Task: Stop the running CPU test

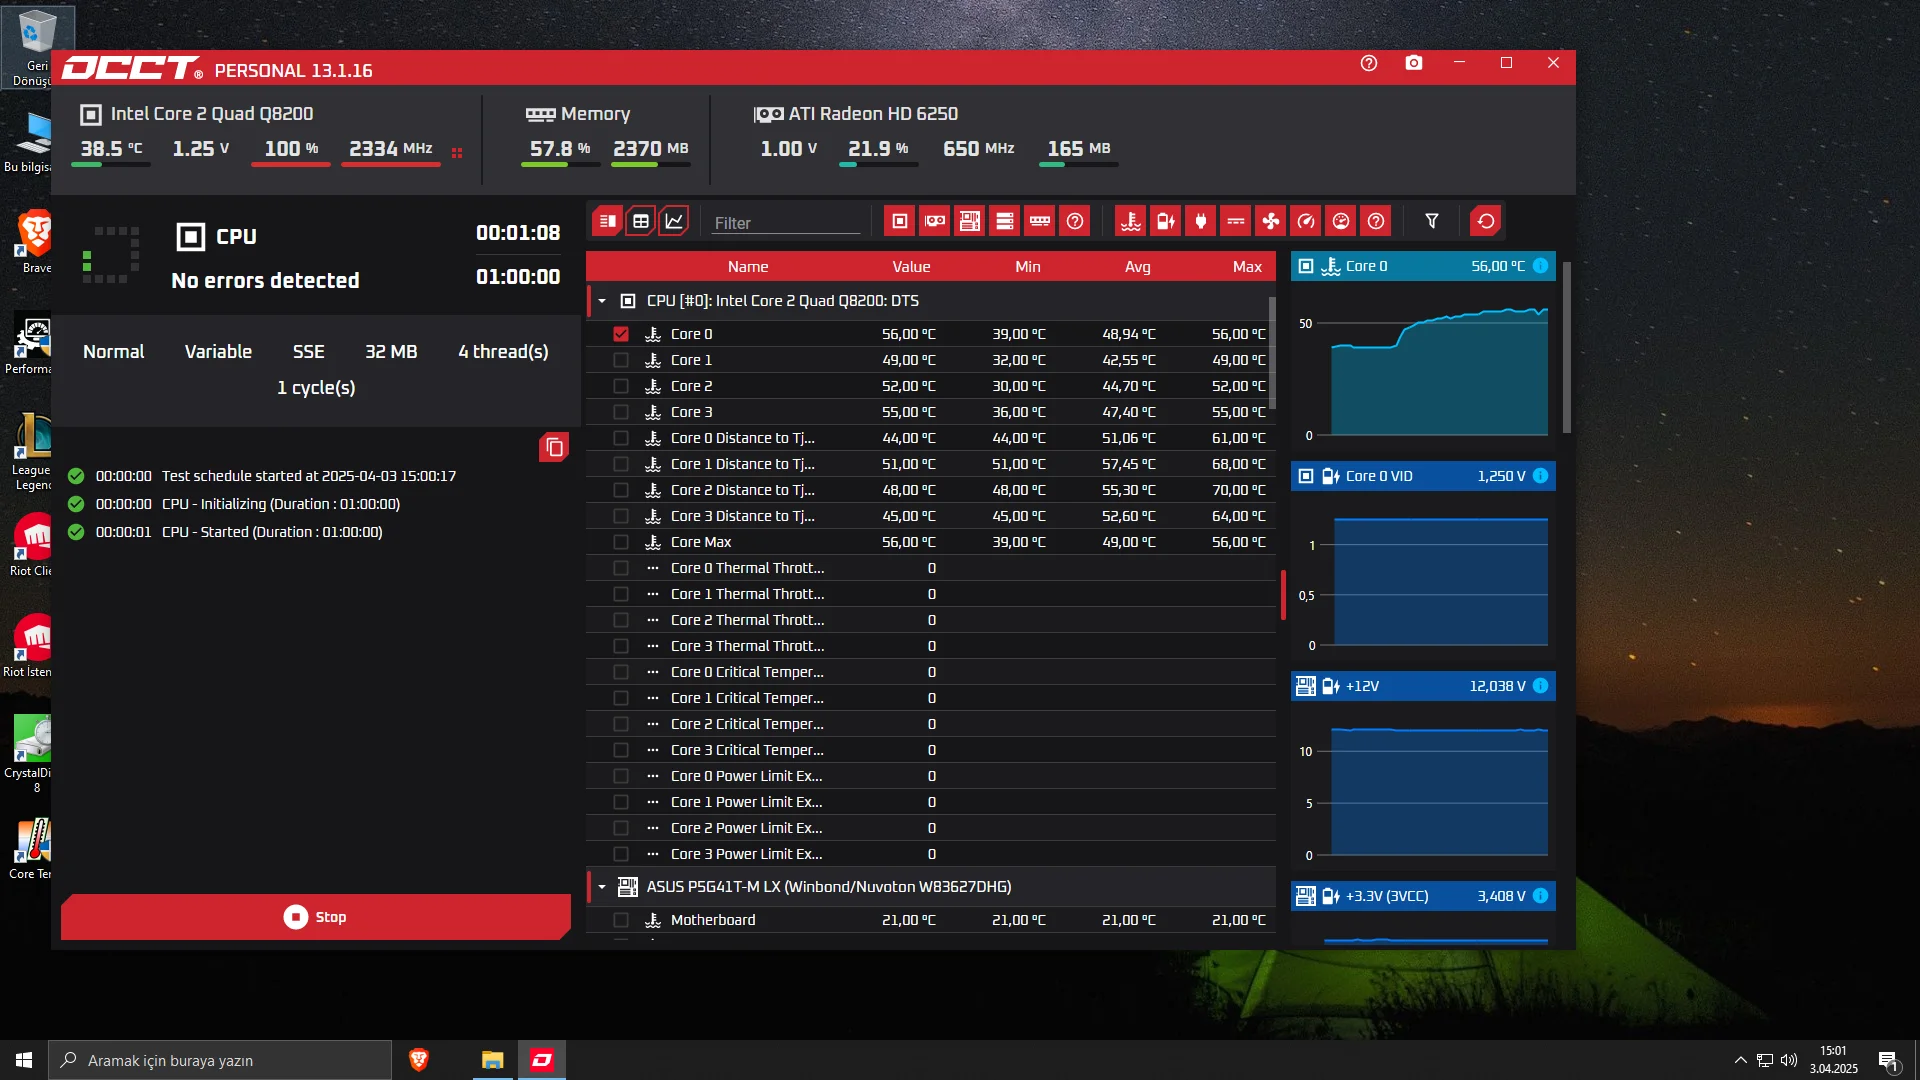Action: pyautogui.click(x=316, y=917)
